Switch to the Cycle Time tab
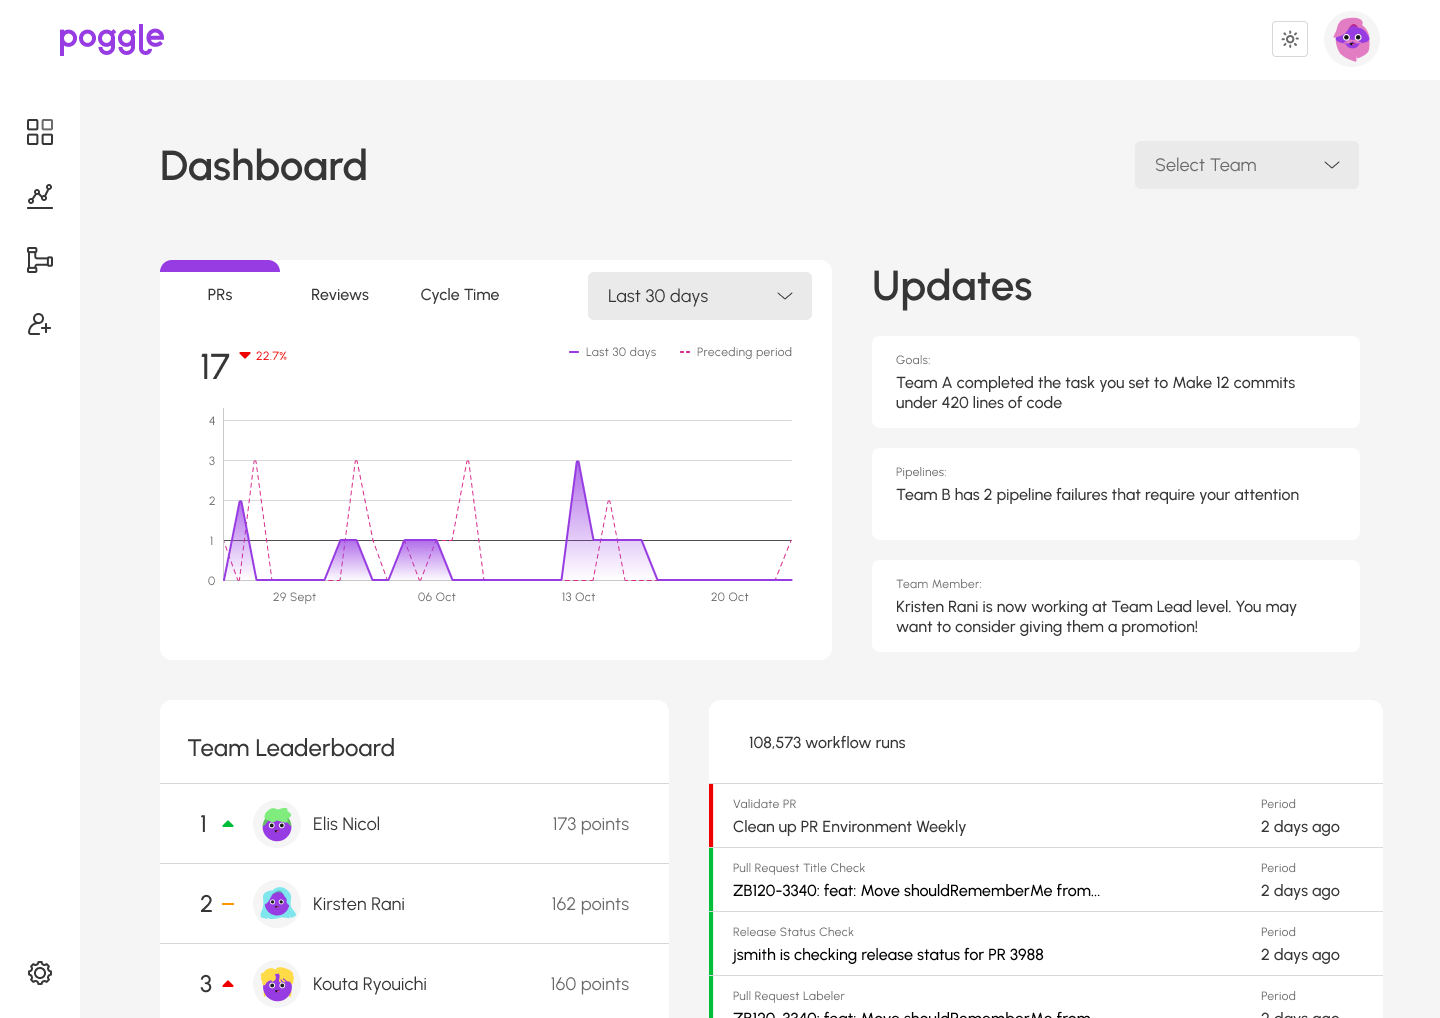Screen dimensions: 1440x1018 459,295
